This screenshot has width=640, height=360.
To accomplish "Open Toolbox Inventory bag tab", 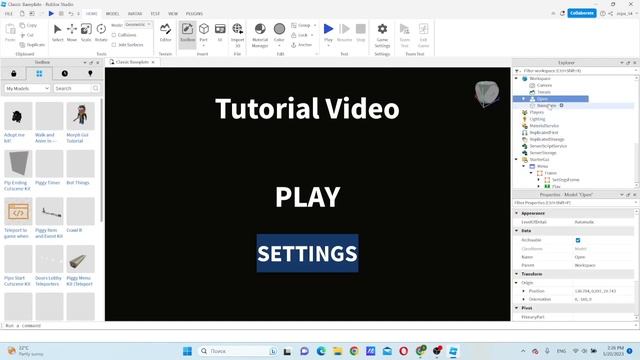I will click(13, 73).
